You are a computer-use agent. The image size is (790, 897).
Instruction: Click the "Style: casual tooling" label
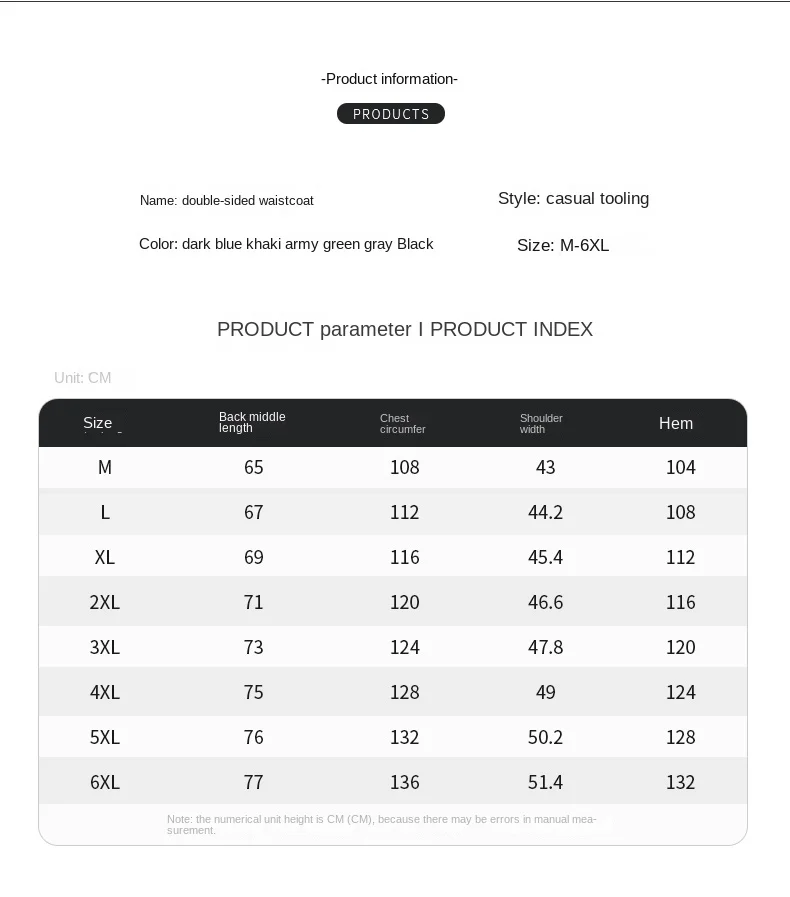click(573, 198)
